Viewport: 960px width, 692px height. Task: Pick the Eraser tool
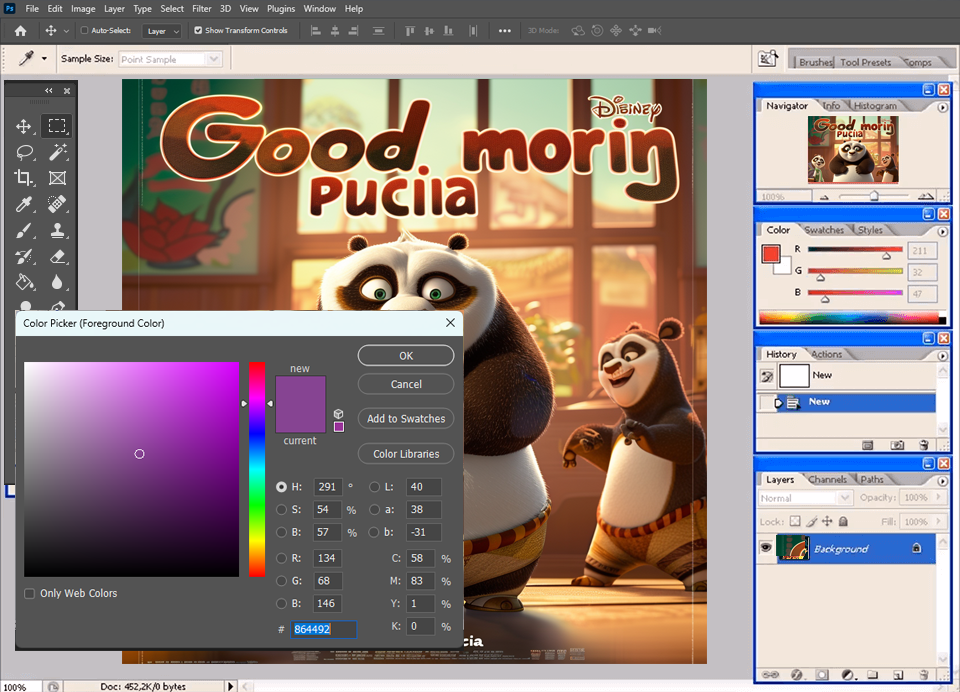click(x=58, y=257)
